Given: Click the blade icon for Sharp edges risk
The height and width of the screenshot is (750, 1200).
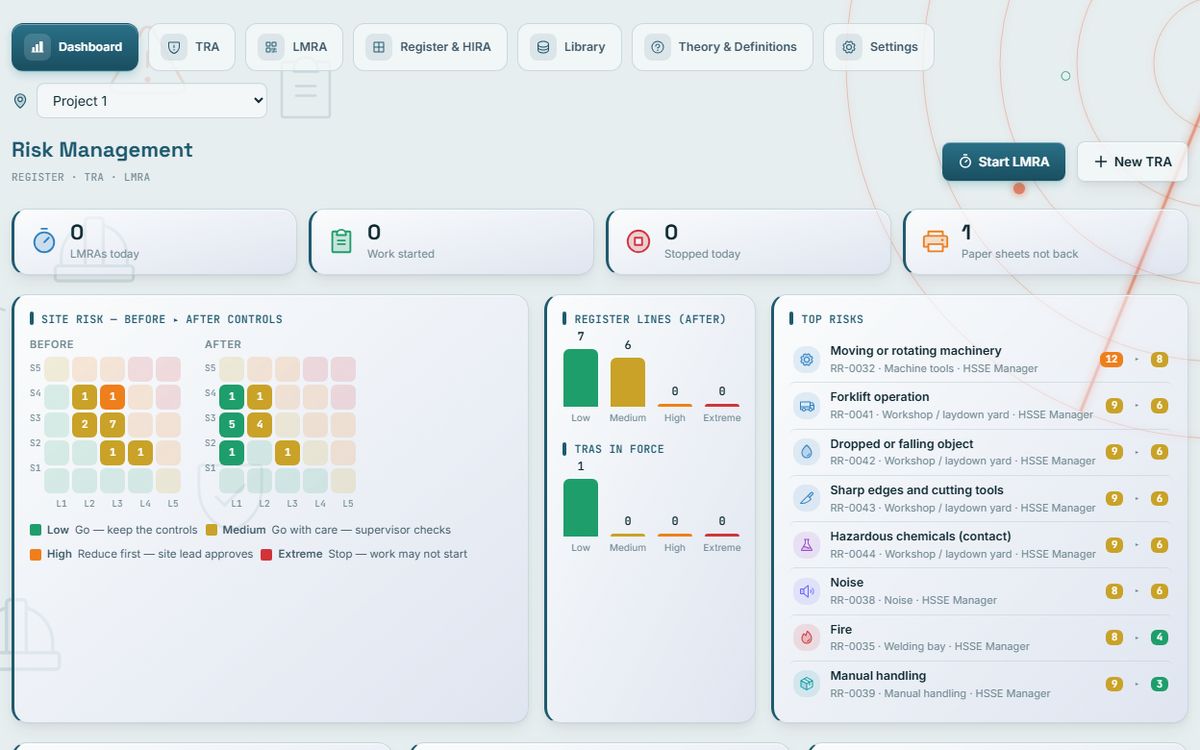Looking at the screenshot, I should 807,498.
